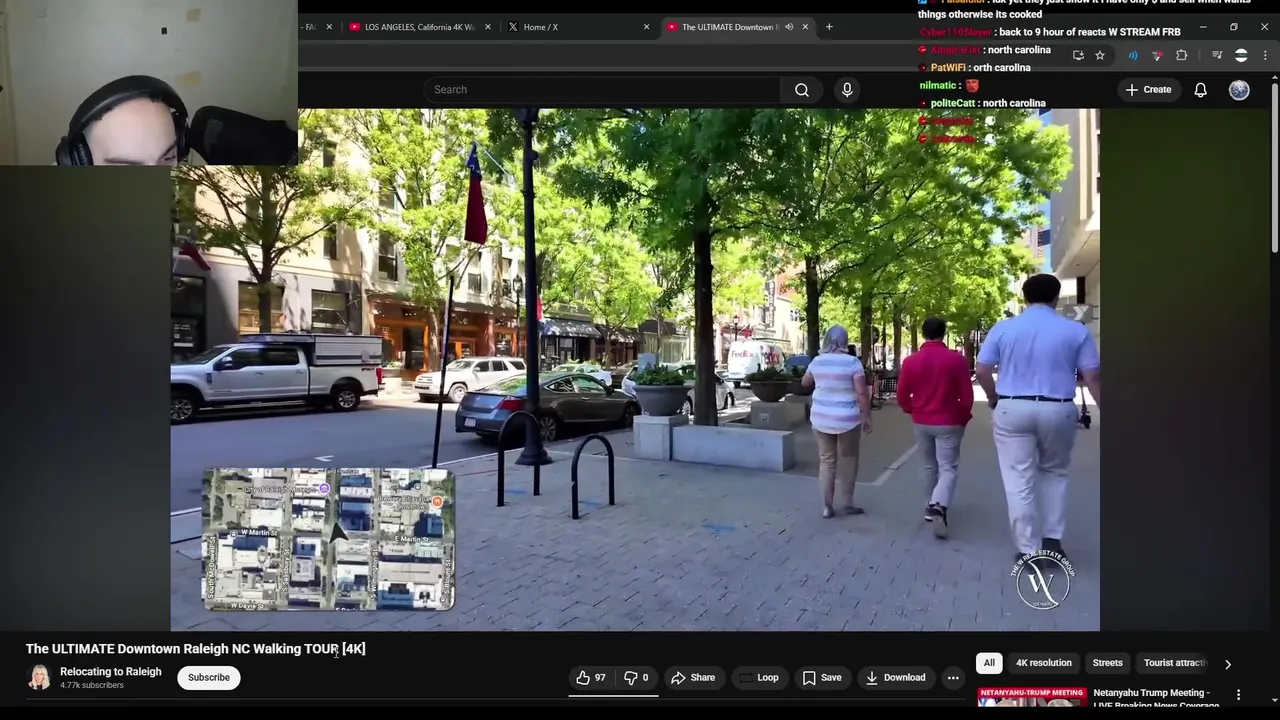Close the ULTIMATE Downtown Raleigh tab
This screenshot has height=720, width=1280.
pyautogui.click(x=805, y=27)
